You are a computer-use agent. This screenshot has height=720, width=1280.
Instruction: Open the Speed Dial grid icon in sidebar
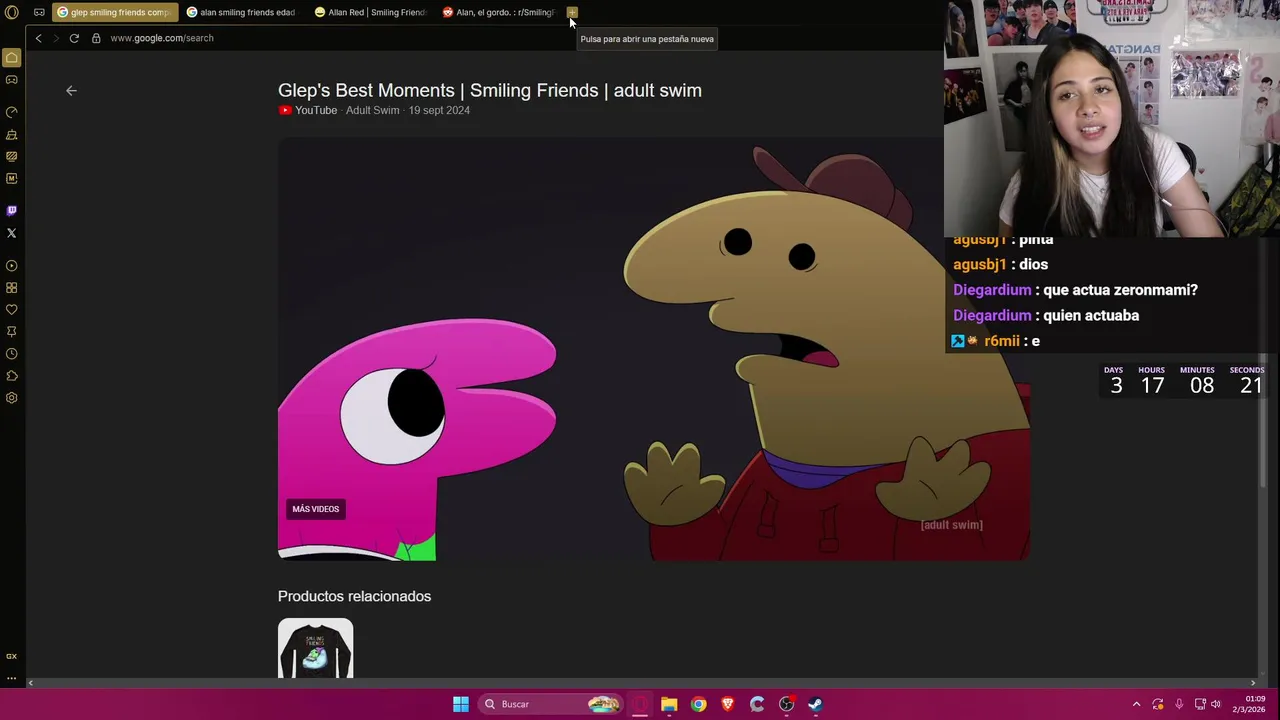12,288
